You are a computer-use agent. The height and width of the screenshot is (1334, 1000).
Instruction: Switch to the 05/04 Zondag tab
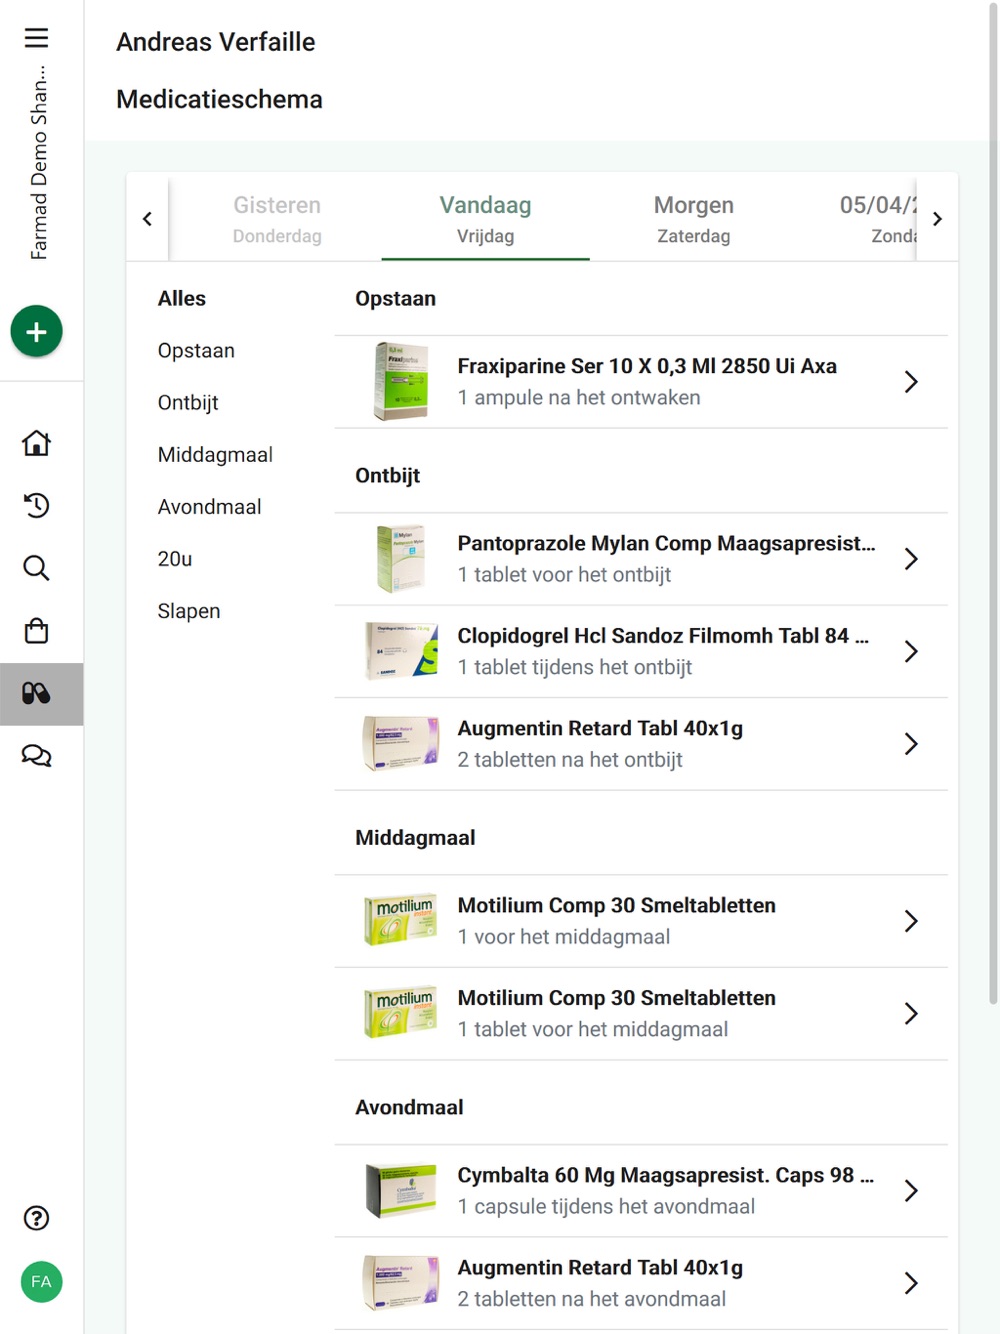[x=878, y=219]
